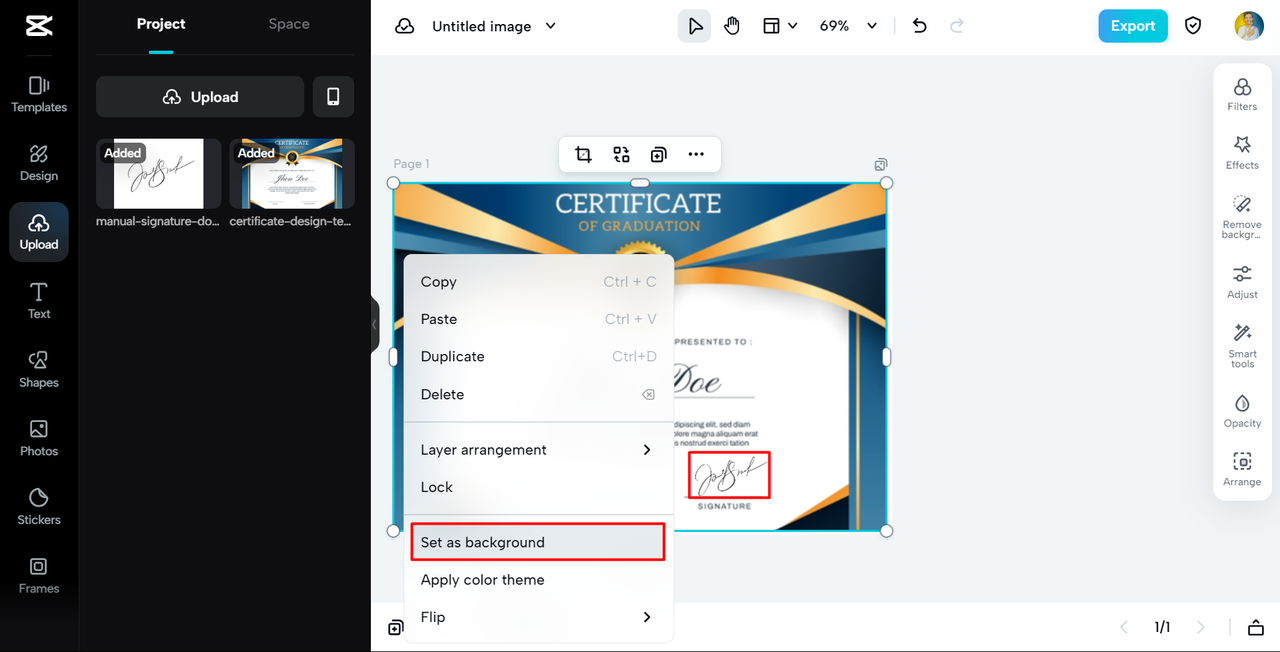Click the 1/1 page counter
1280x652 pixels.
(x=1162, y=628)
